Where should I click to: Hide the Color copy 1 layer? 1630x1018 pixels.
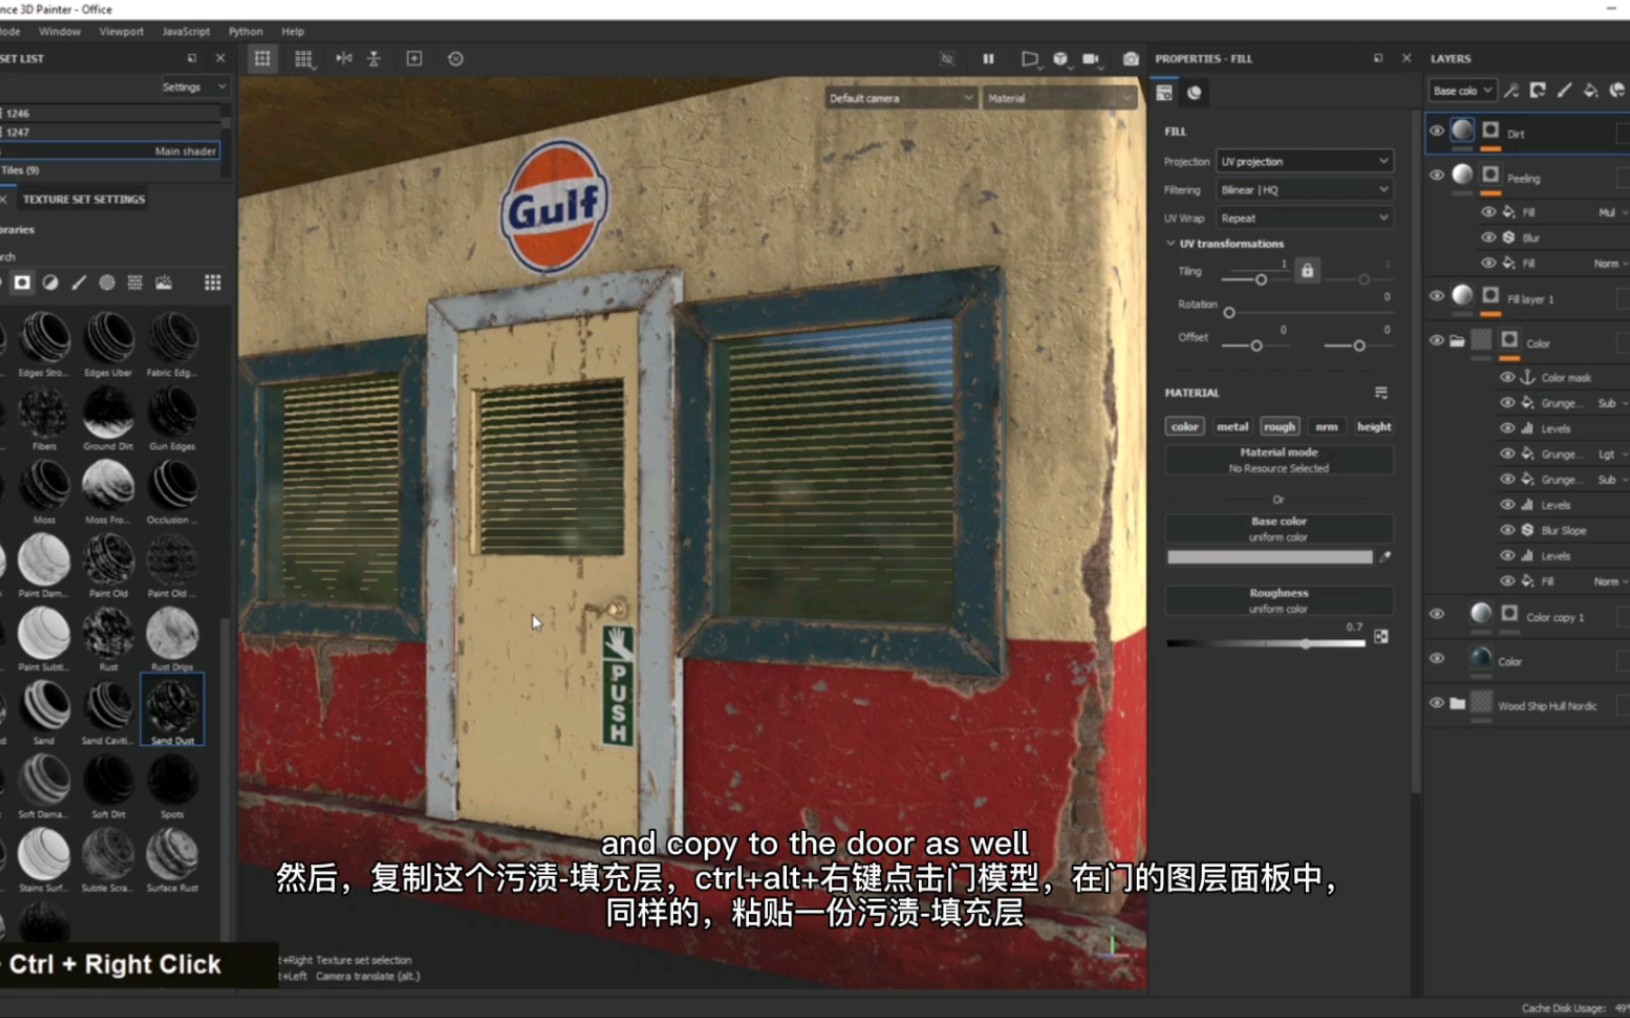(x=1437, y=614)
